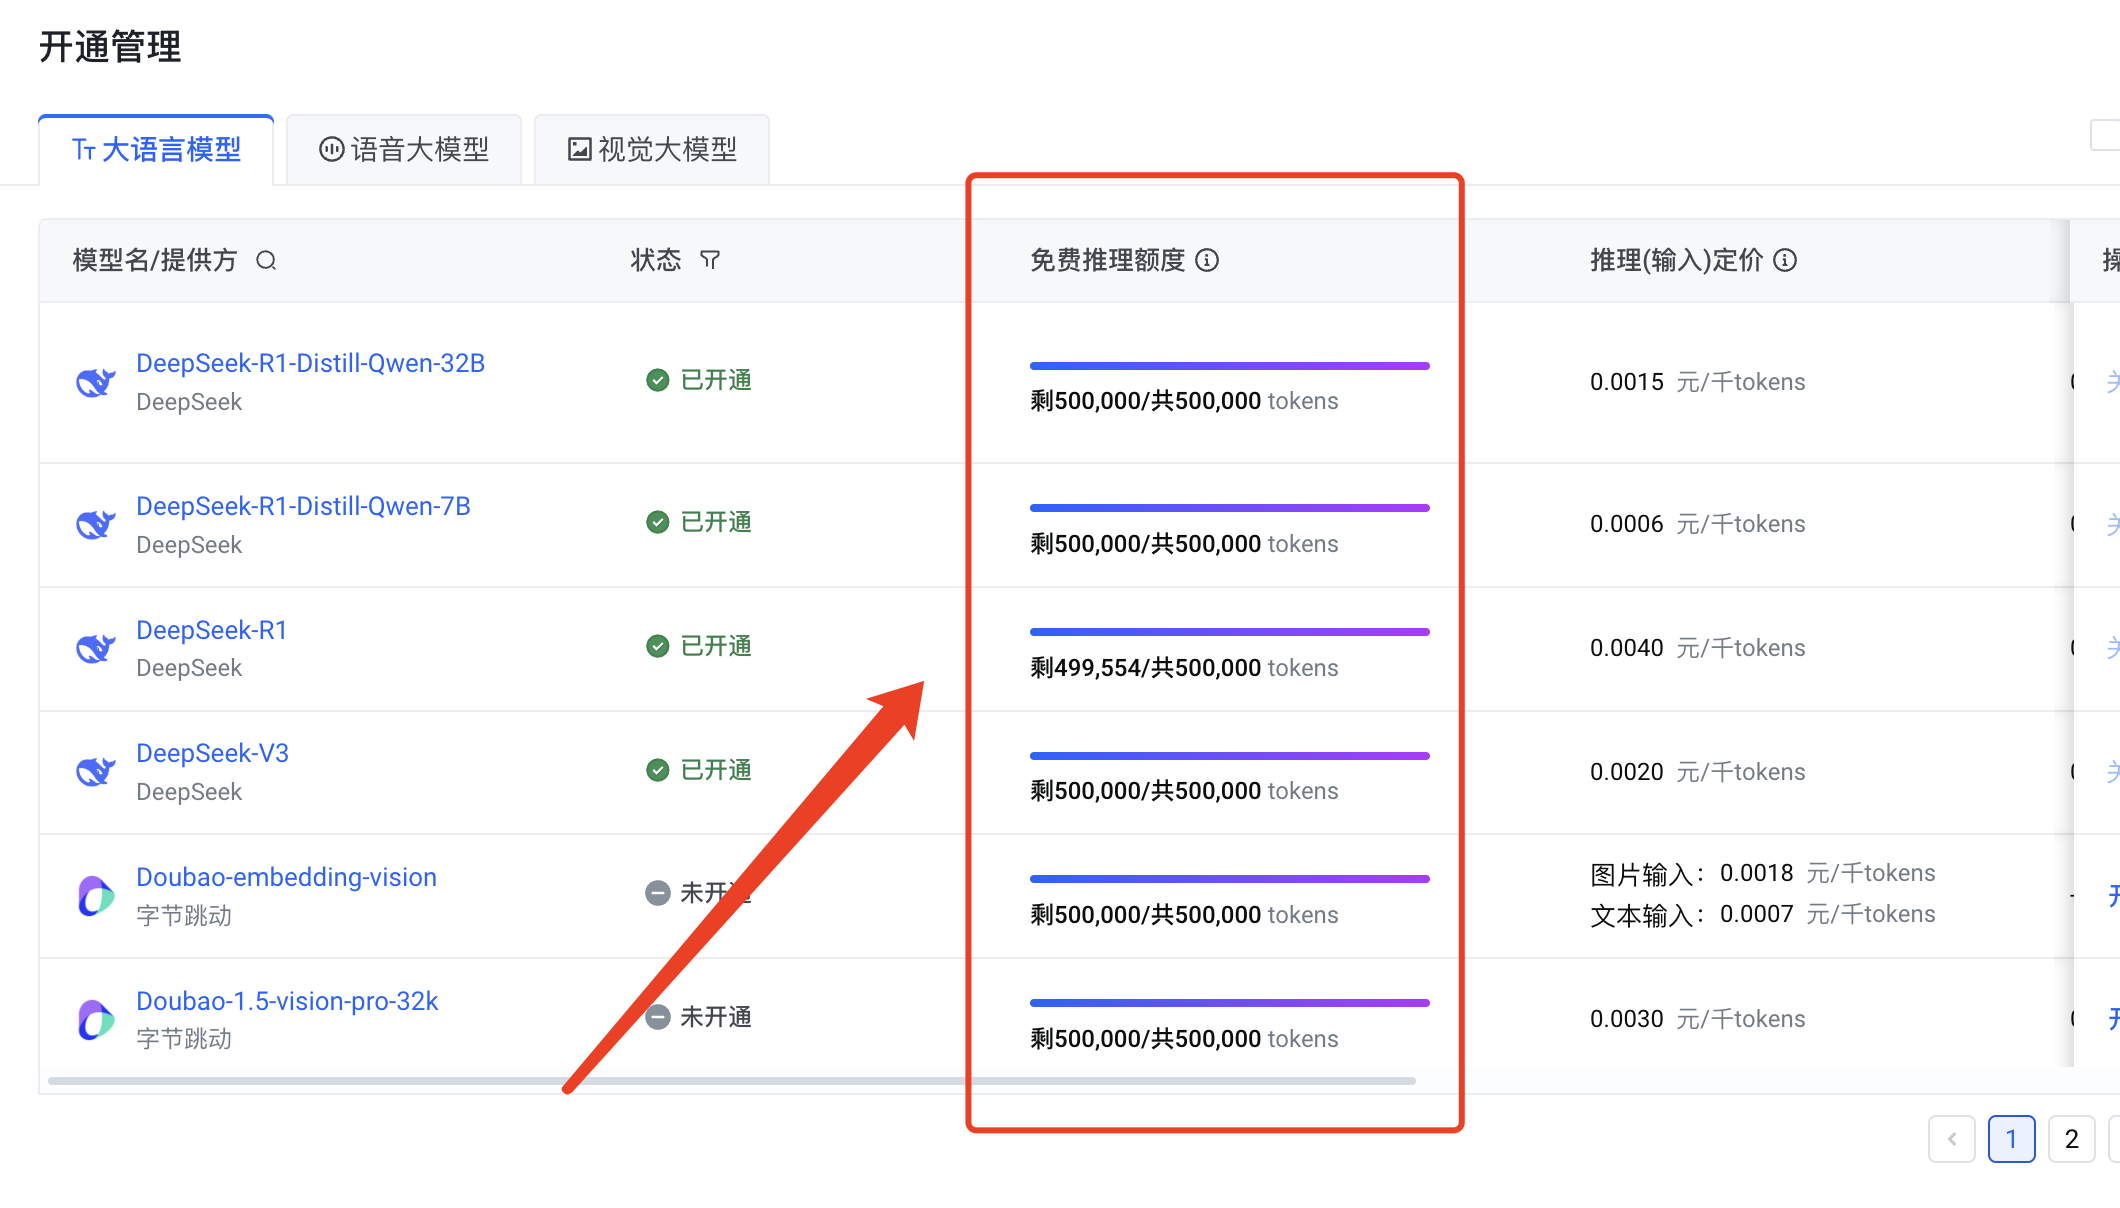Screen dimensions: 2120x1208
Task: Click the DeepSeek logo in the DeepSeek-V3 row
Action: (x=96, y=772)
